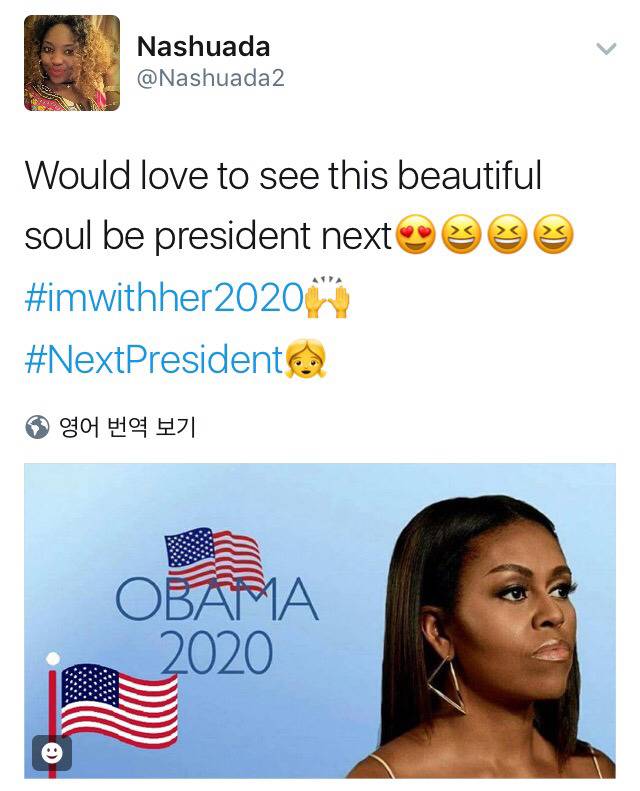This screenshot has height=791, width=640.
Task: Click the last laughing emoji in the row
Action: 553,236
